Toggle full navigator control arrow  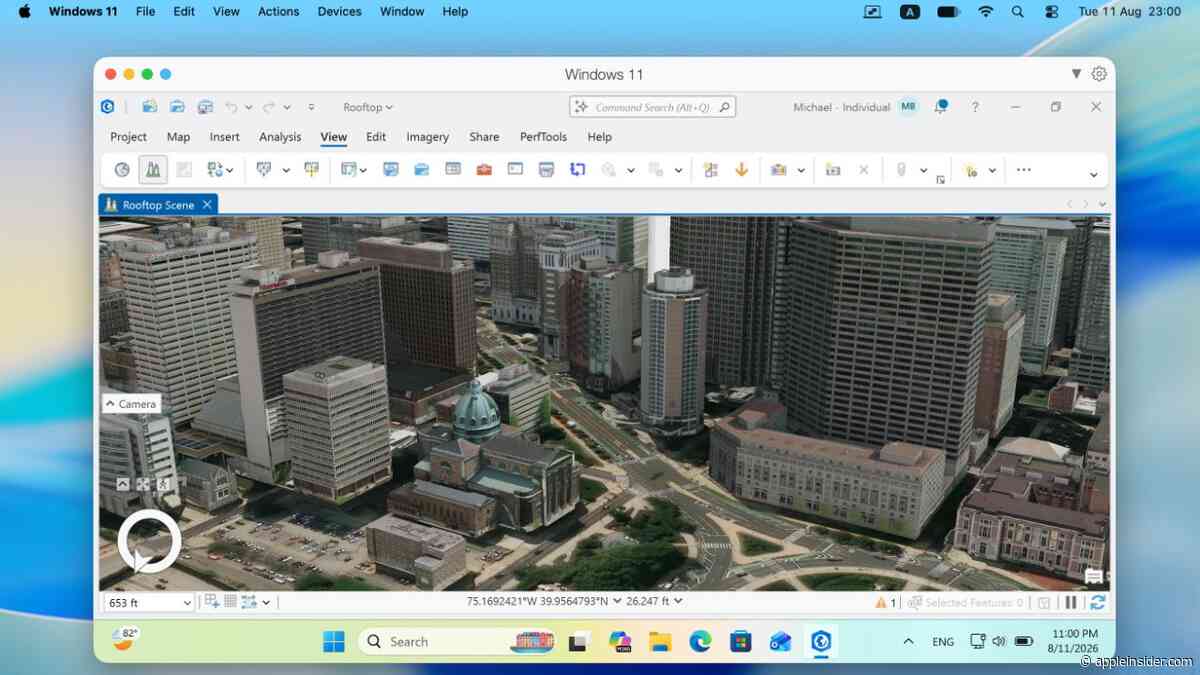point(123,484)
